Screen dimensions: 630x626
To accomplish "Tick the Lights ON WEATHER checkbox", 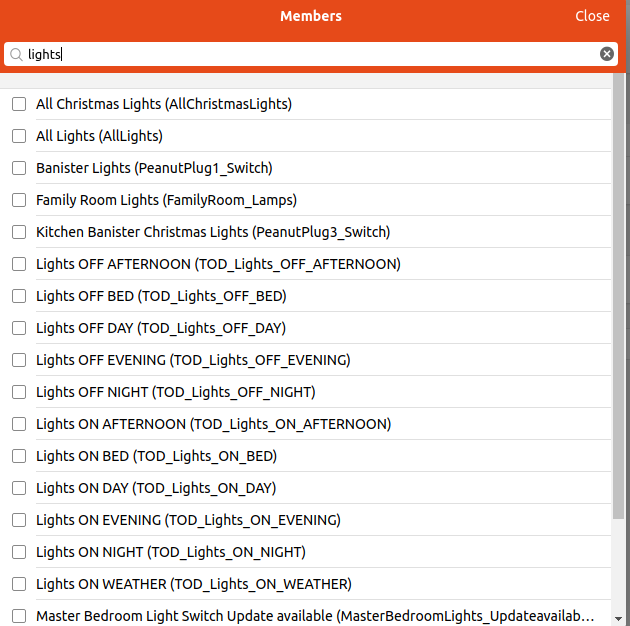I will (x=19, y=584).
